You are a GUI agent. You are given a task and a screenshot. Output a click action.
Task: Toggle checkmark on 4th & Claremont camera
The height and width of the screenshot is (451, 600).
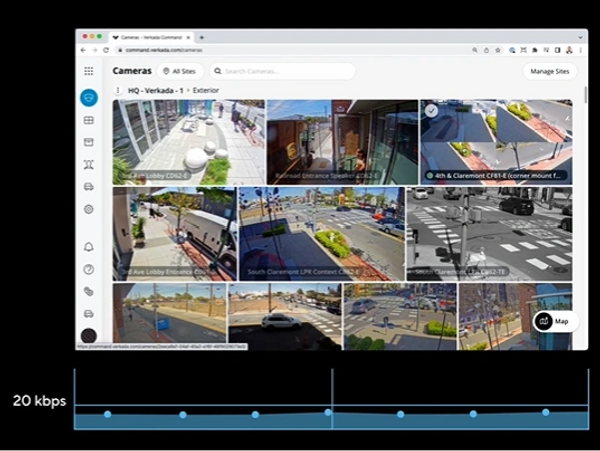tap(430, 111)
